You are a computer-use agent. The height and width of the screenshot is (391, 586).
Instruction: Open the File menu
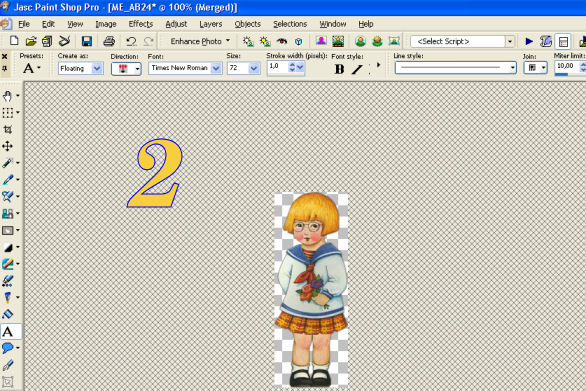coord(24,24)
